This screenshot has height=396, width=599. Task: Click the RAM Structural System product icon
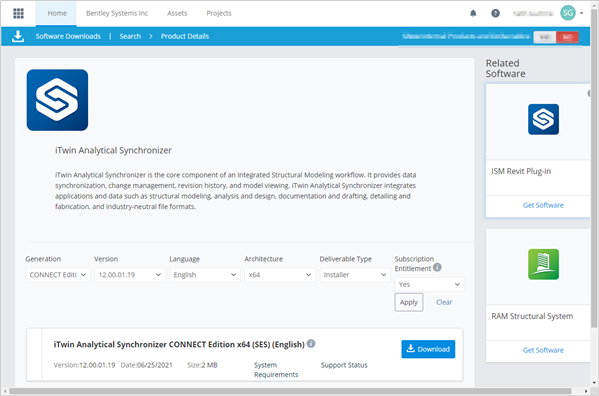pos(543,264)
